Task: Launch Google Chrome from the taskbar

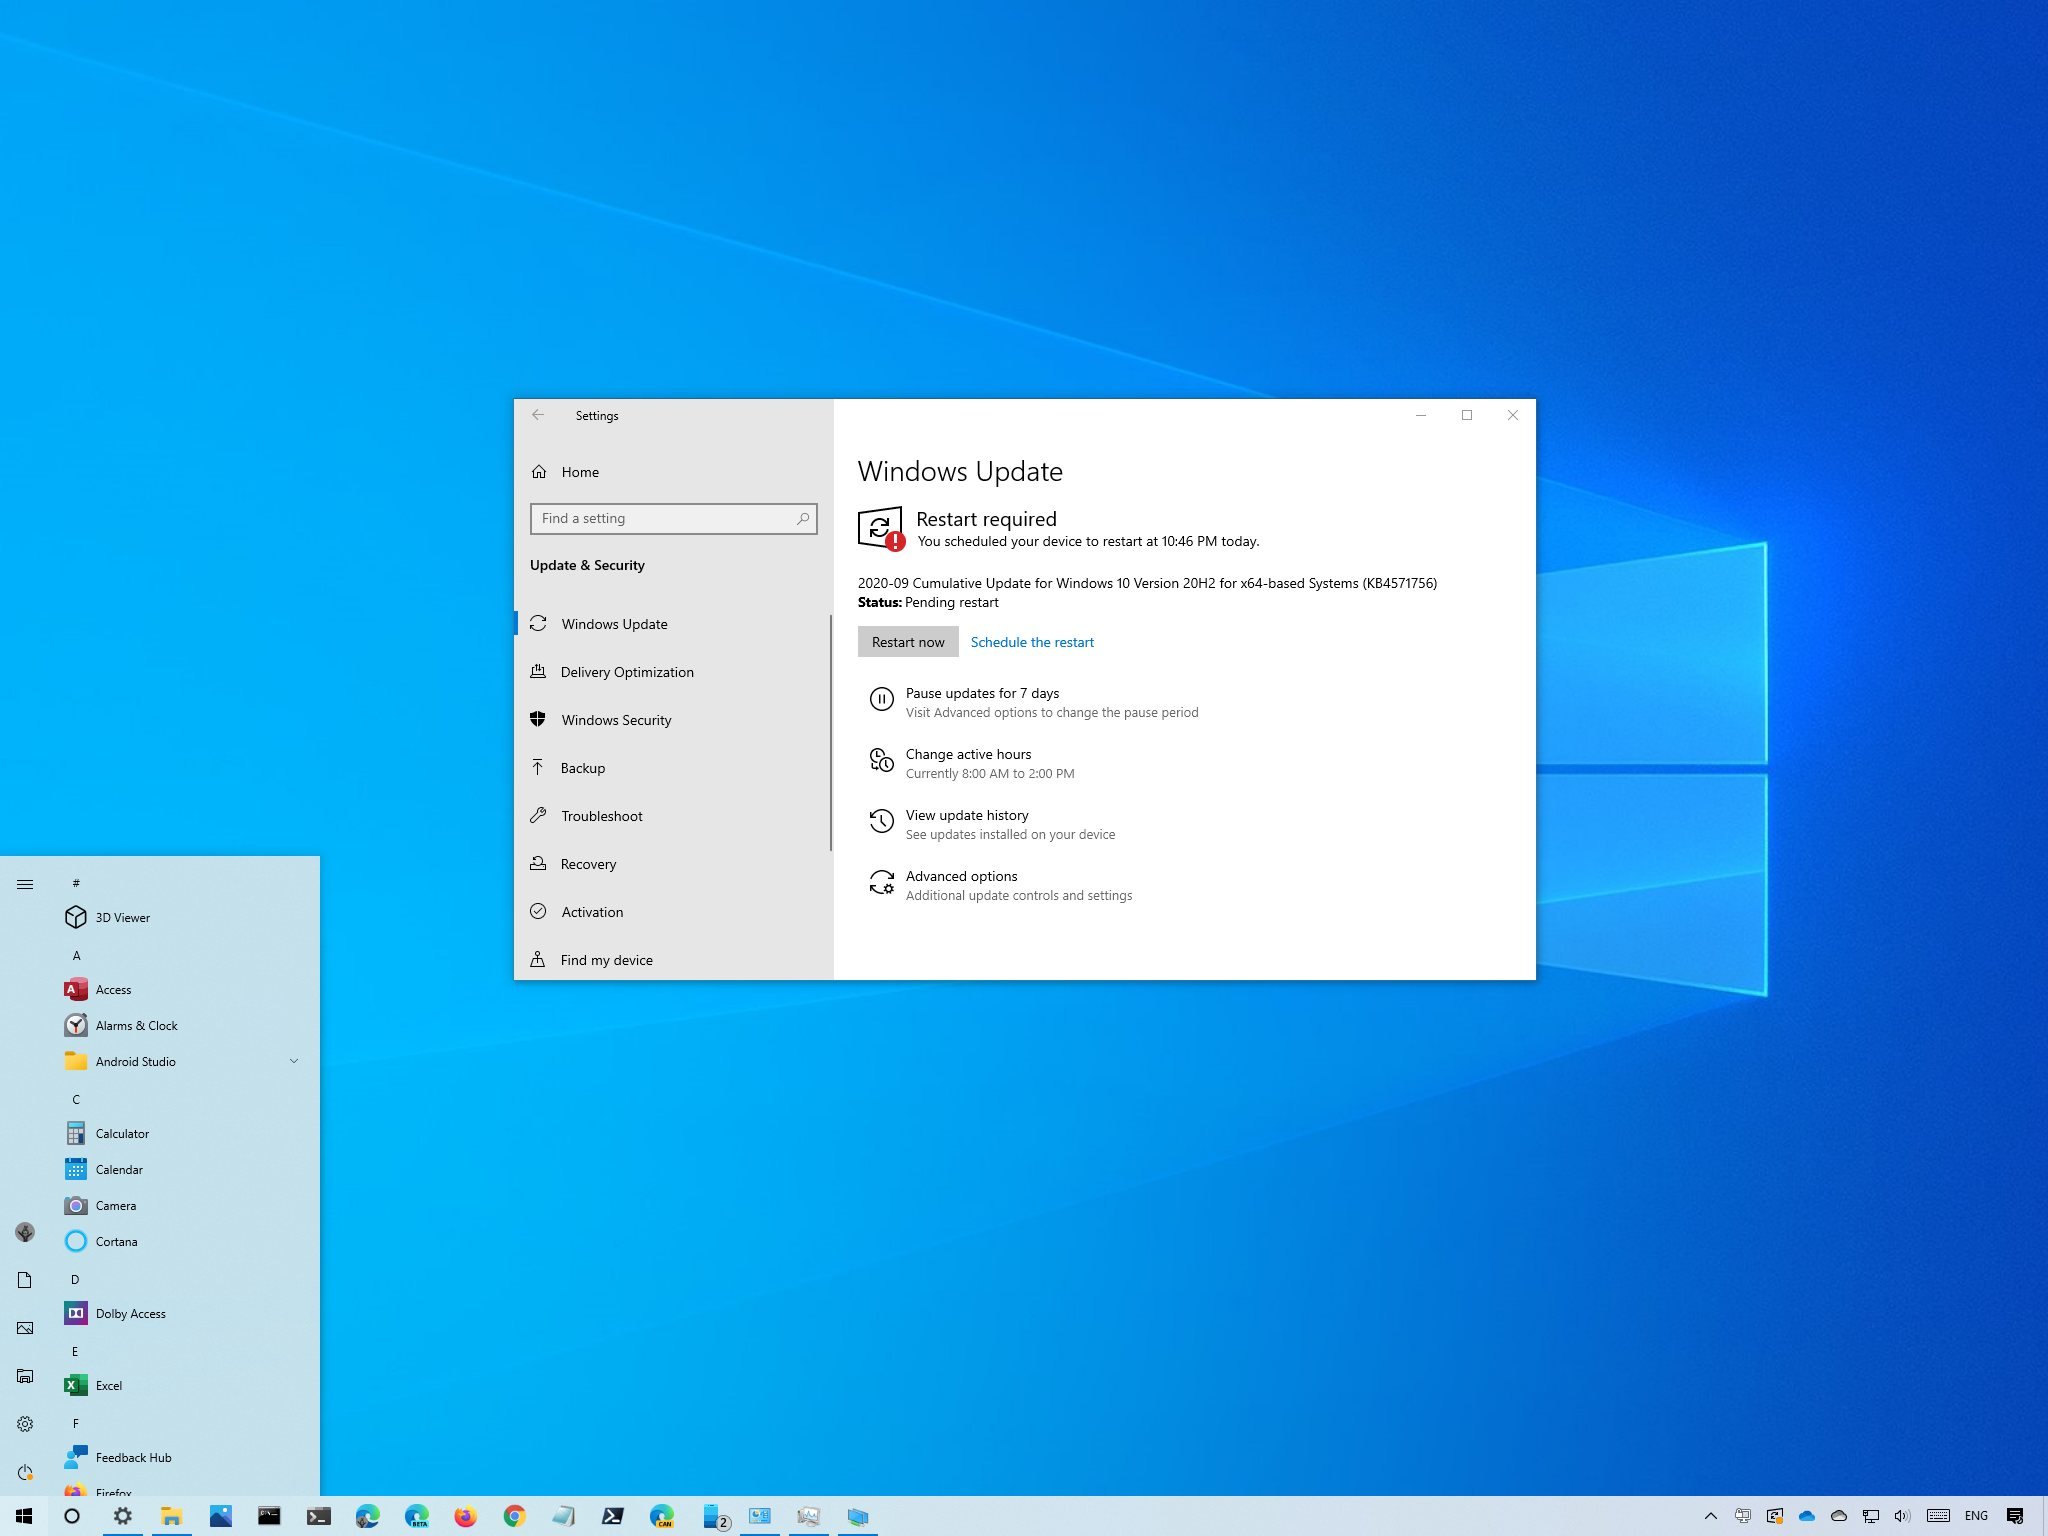Action: coord(514,1516)
